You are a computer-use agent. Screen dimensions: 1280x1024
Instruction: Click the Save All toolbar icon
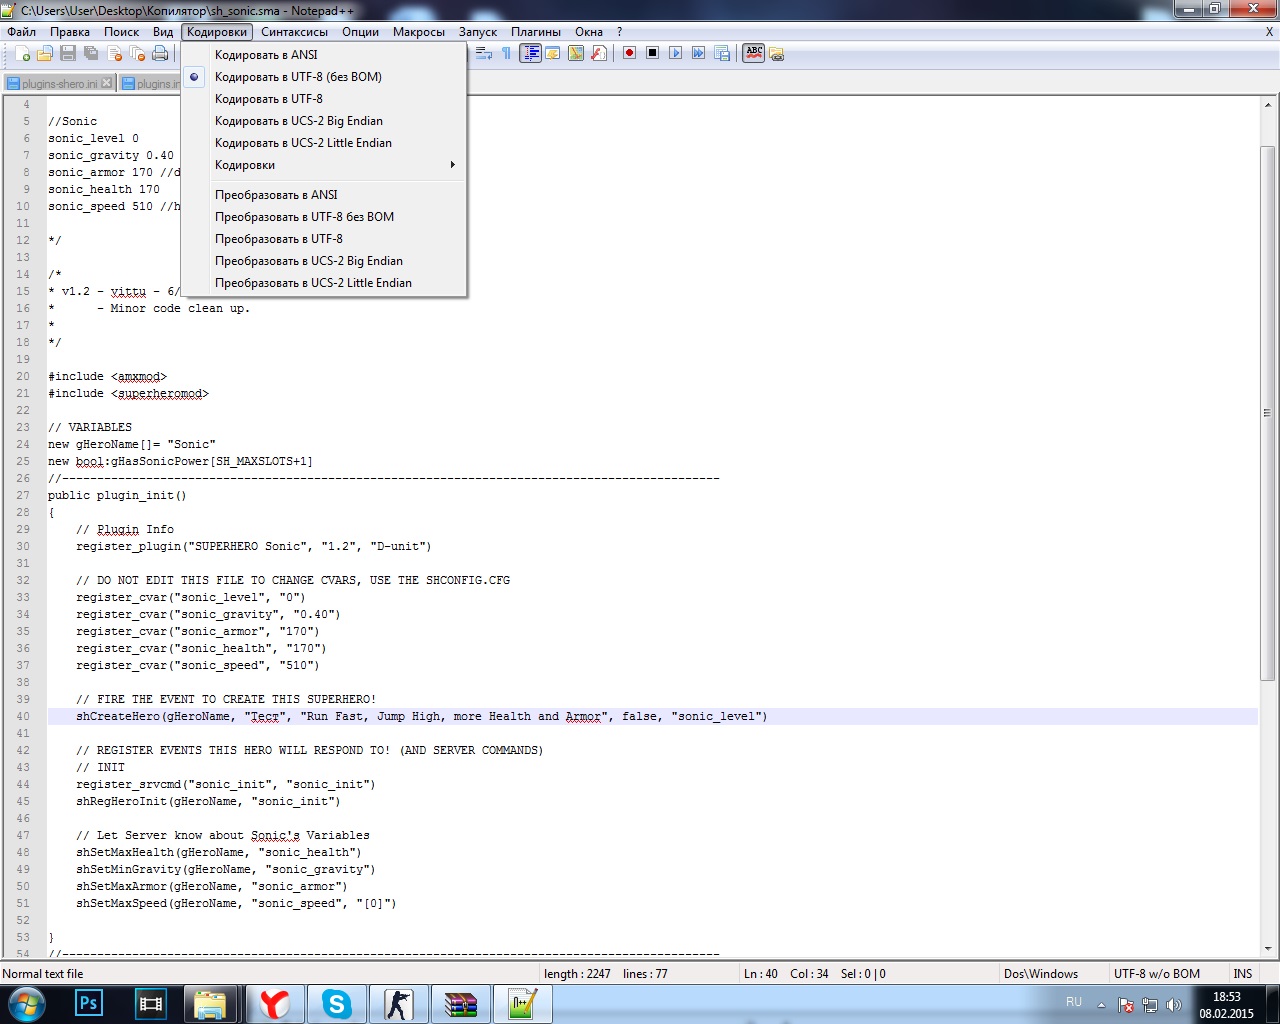coord(91,53)
